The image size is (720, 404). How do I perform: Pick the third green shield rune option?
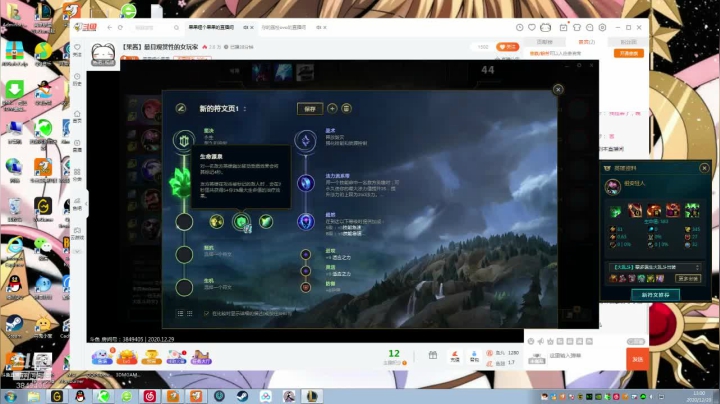[266, 222]
